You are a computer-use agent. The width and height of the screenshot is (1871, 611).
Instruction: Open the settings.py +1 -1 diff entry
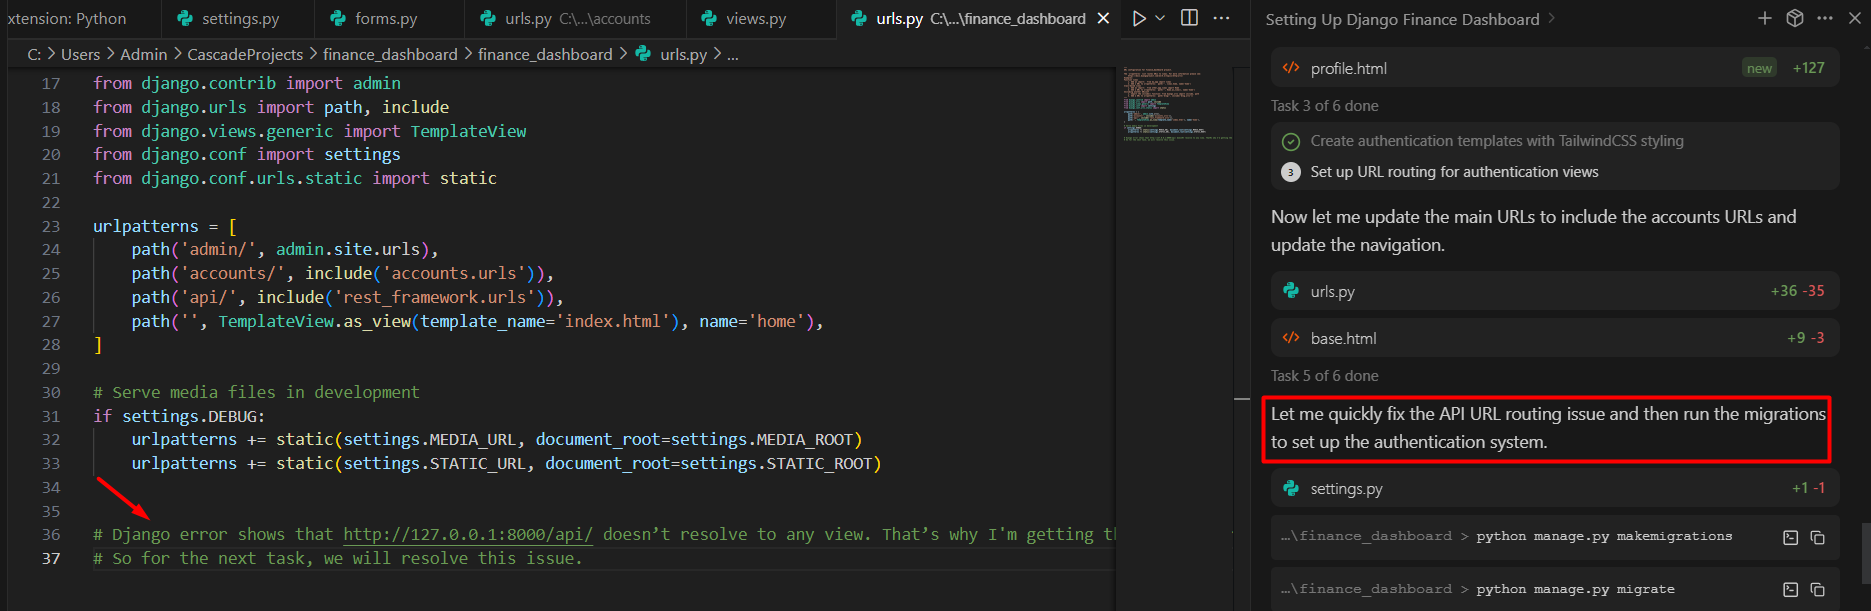click(x=1554, y=488)
